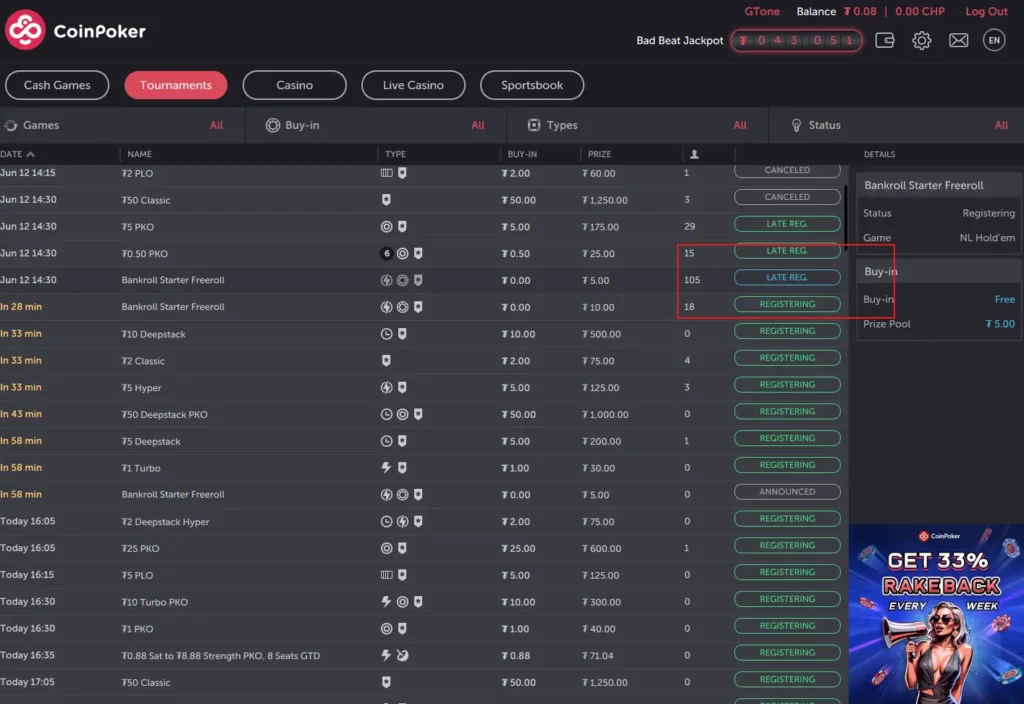1024x704 pixels.
Task: Click the clock icon in the ₮2 Deepstack Hyper row
Action: click(x=387, y=521)
